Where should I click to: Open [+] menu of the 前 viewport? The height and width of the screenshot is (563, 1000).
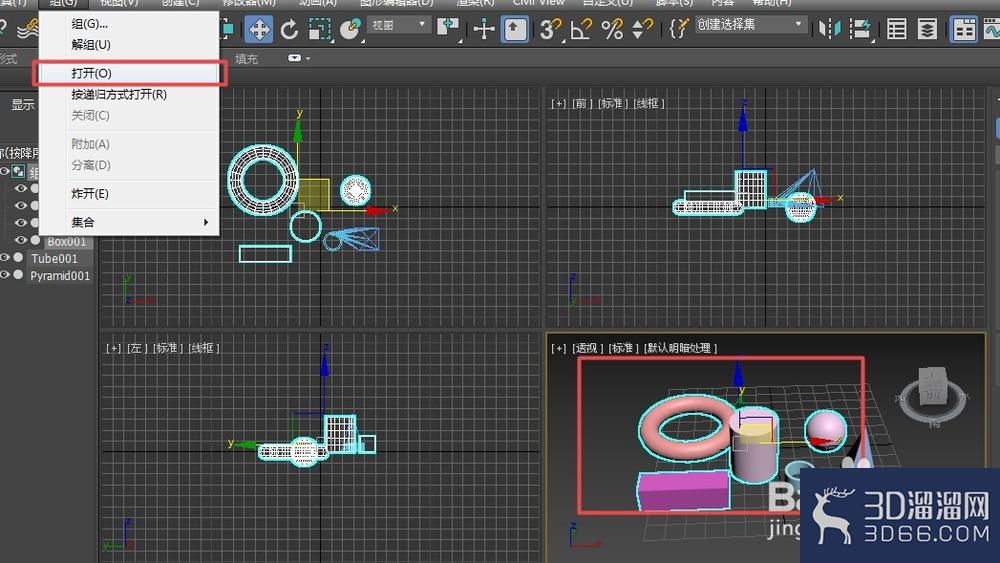point(558,103)
